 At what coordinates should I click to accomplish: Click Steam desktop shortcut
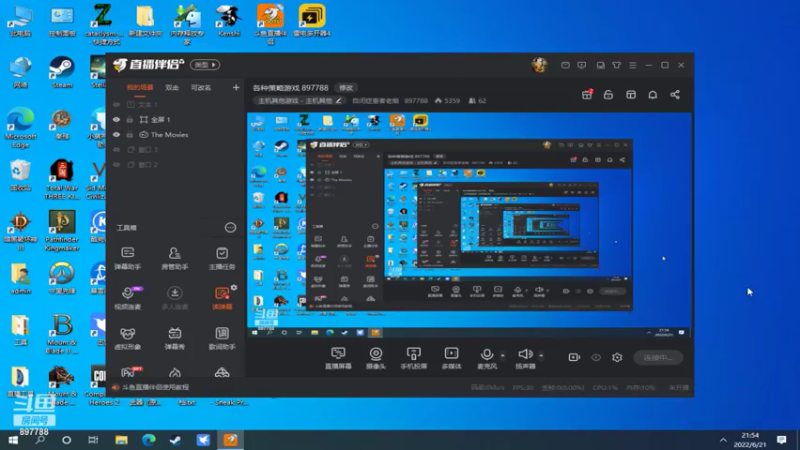coord(62,72)
